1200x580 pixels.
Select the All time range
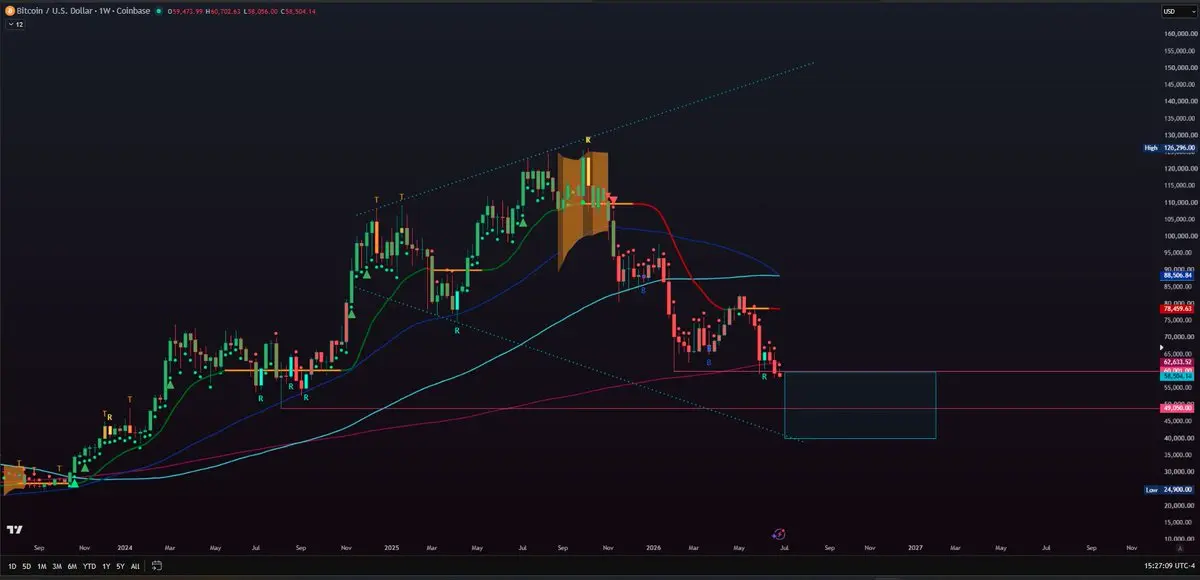[x=135, y=565]
